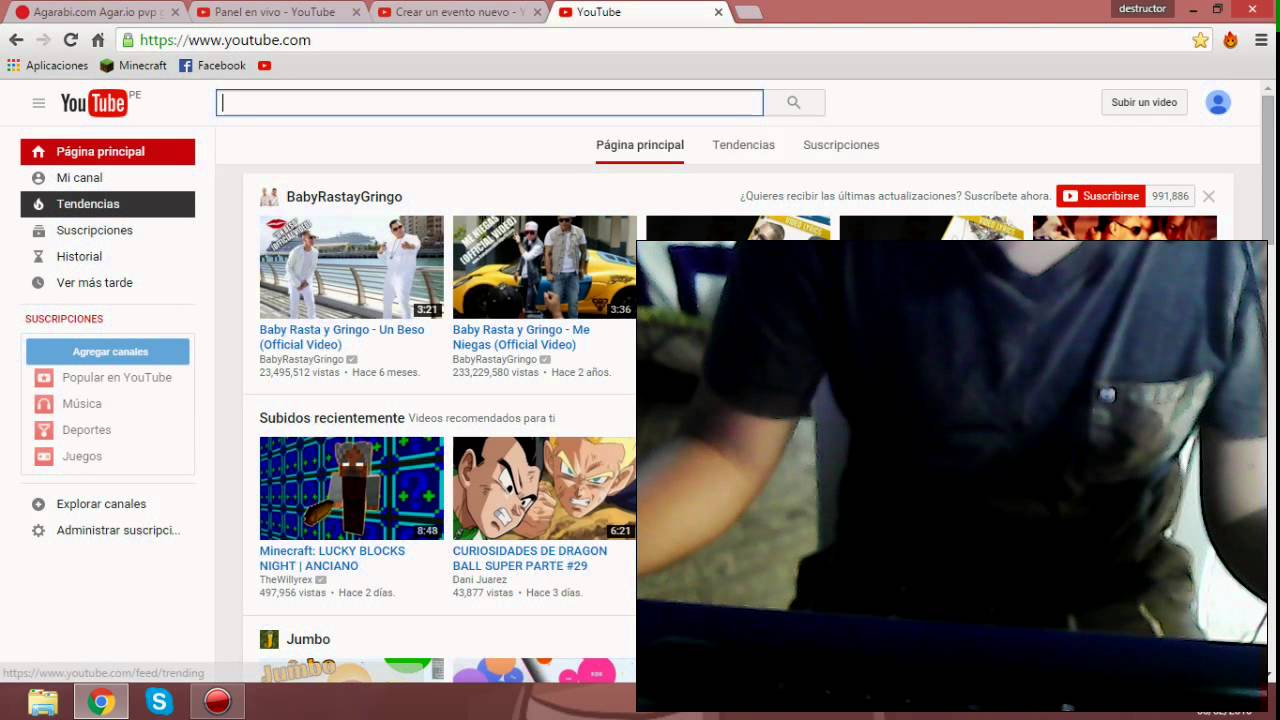Open the Minecraft bookmark
1280x720 pixels.
pyautogui.click(x=133, y=65)
